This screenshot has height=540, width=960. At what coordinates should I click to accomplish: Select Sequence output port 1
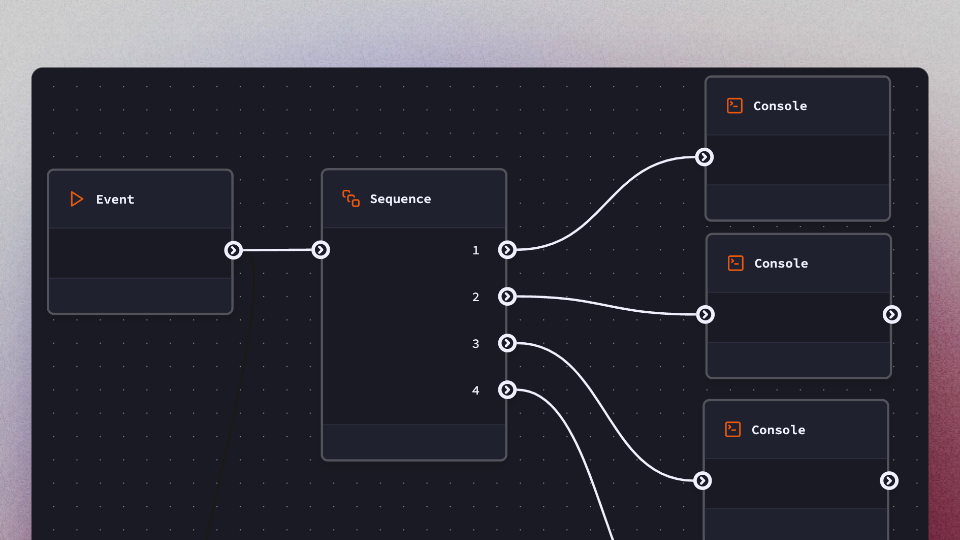(x=507, y=250)
